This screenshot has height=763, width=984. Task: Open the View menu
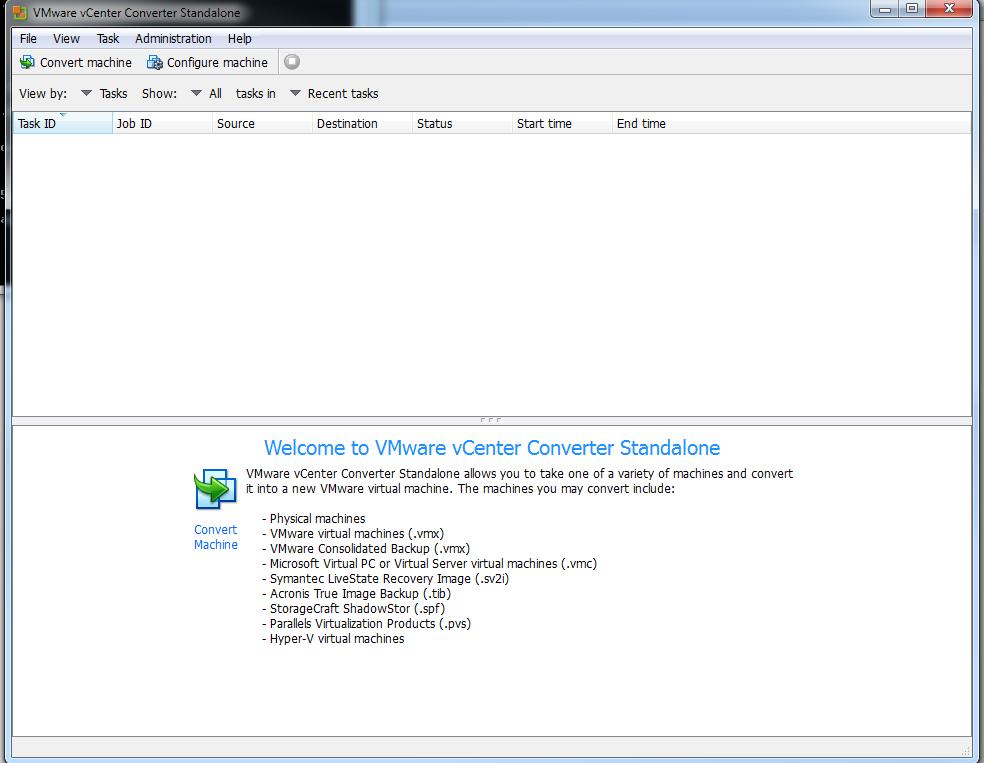[x=67, y=38]
